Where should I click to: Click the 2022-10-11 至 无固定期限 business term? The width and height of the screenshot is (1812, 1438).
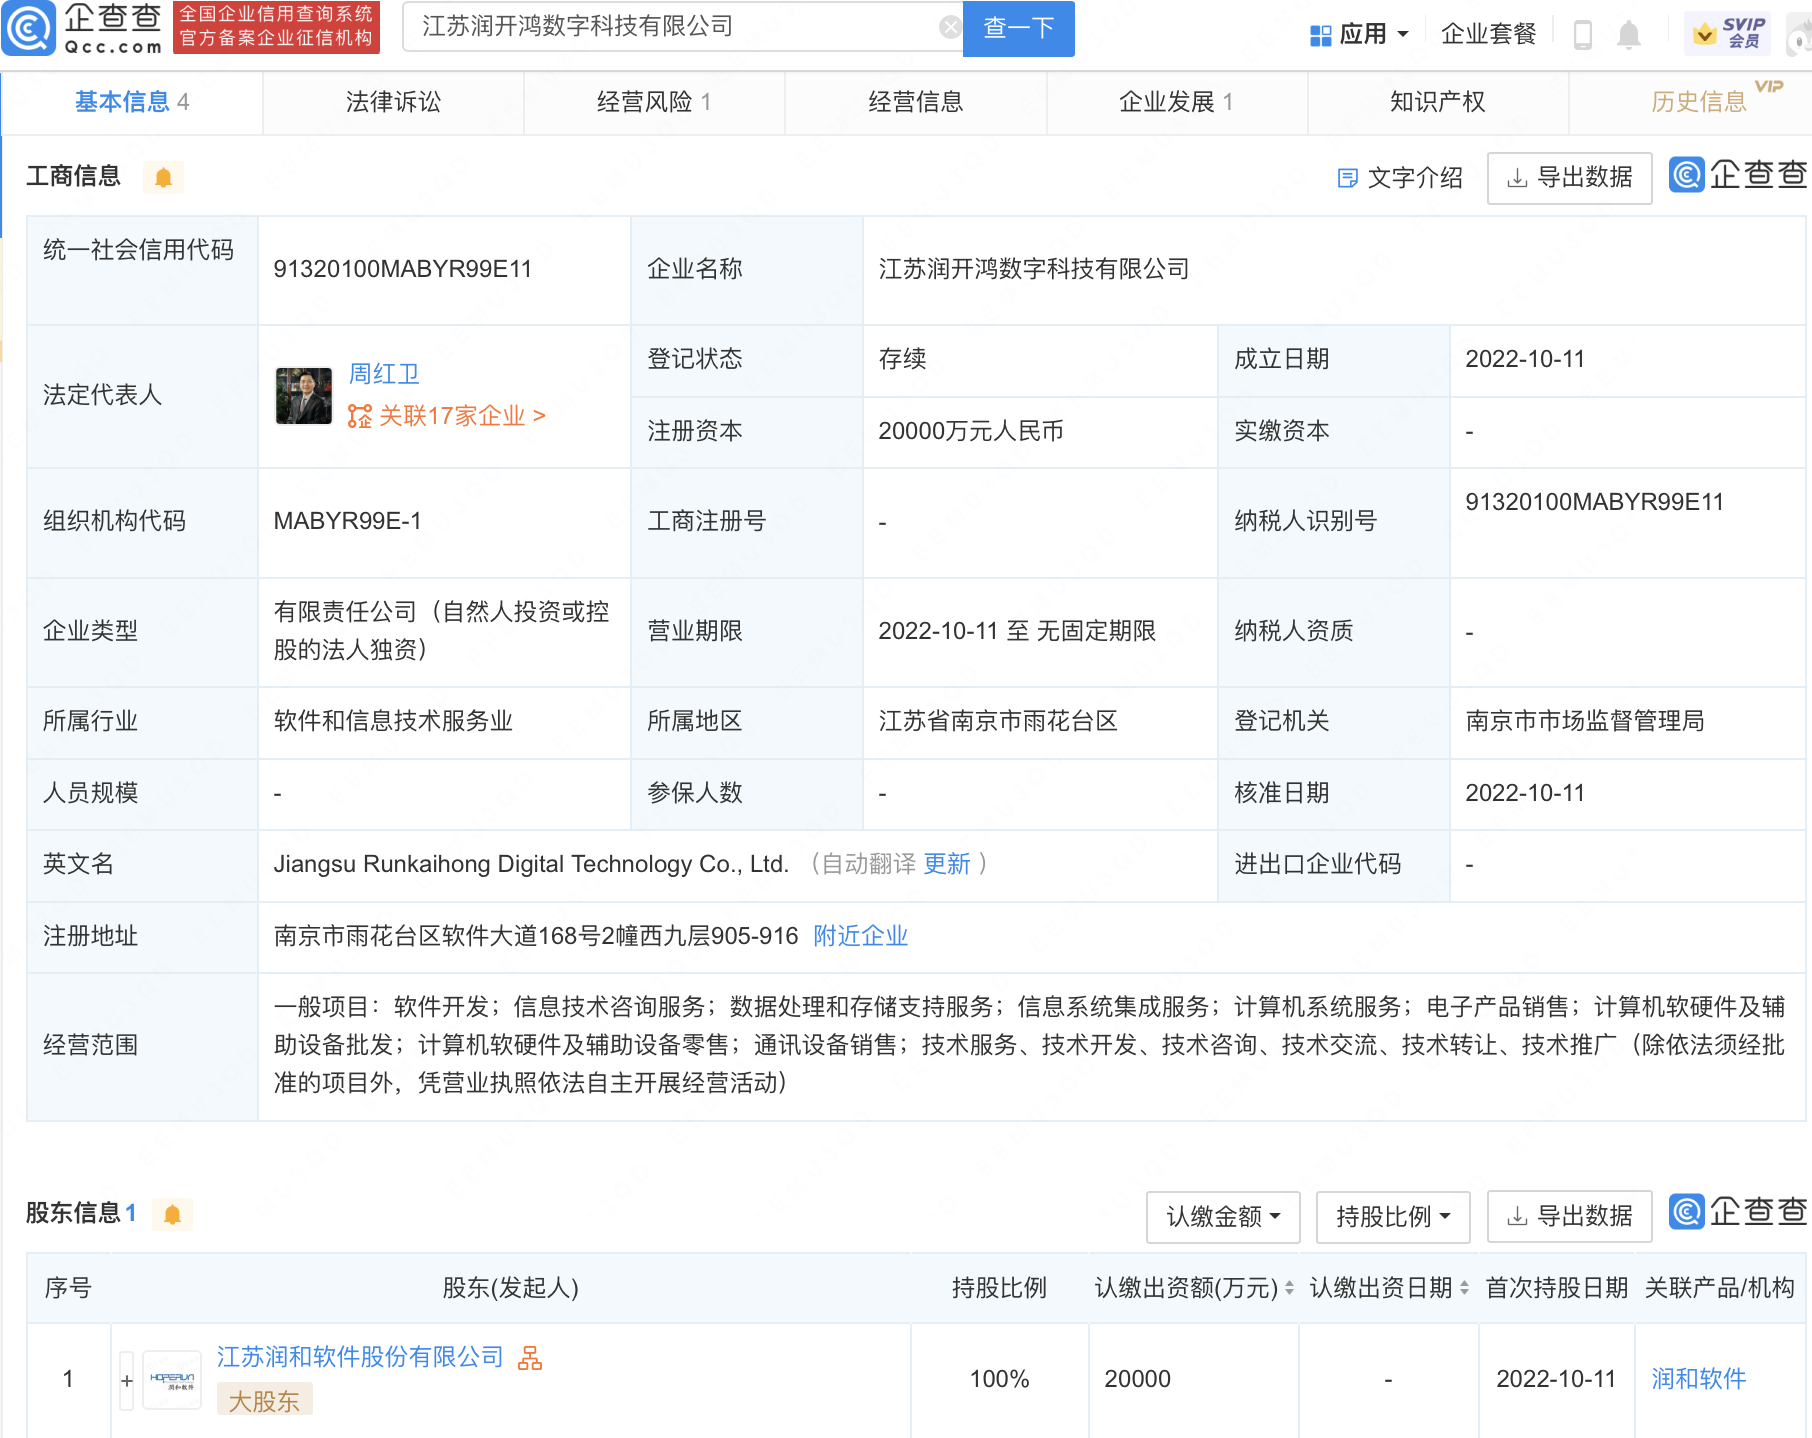[x=1017, y=631]
